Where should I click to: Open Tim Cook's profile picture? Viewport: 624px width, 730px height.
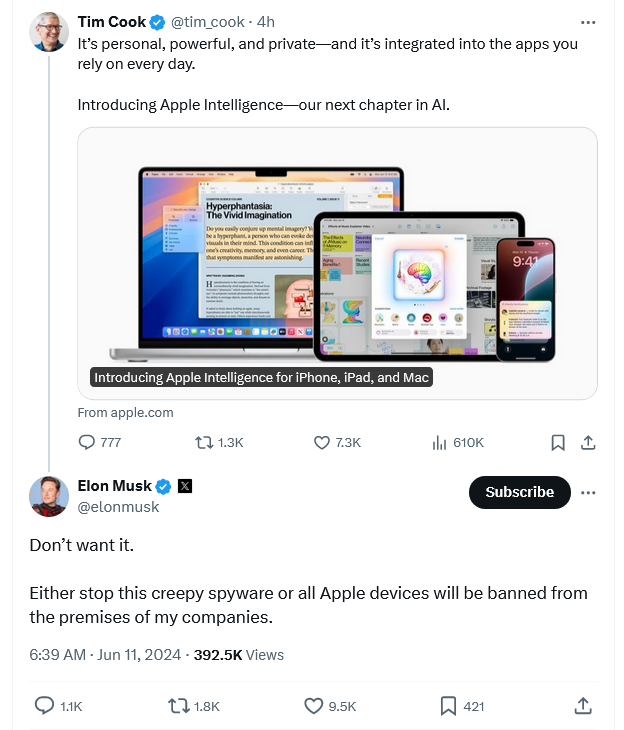(48, 33)
